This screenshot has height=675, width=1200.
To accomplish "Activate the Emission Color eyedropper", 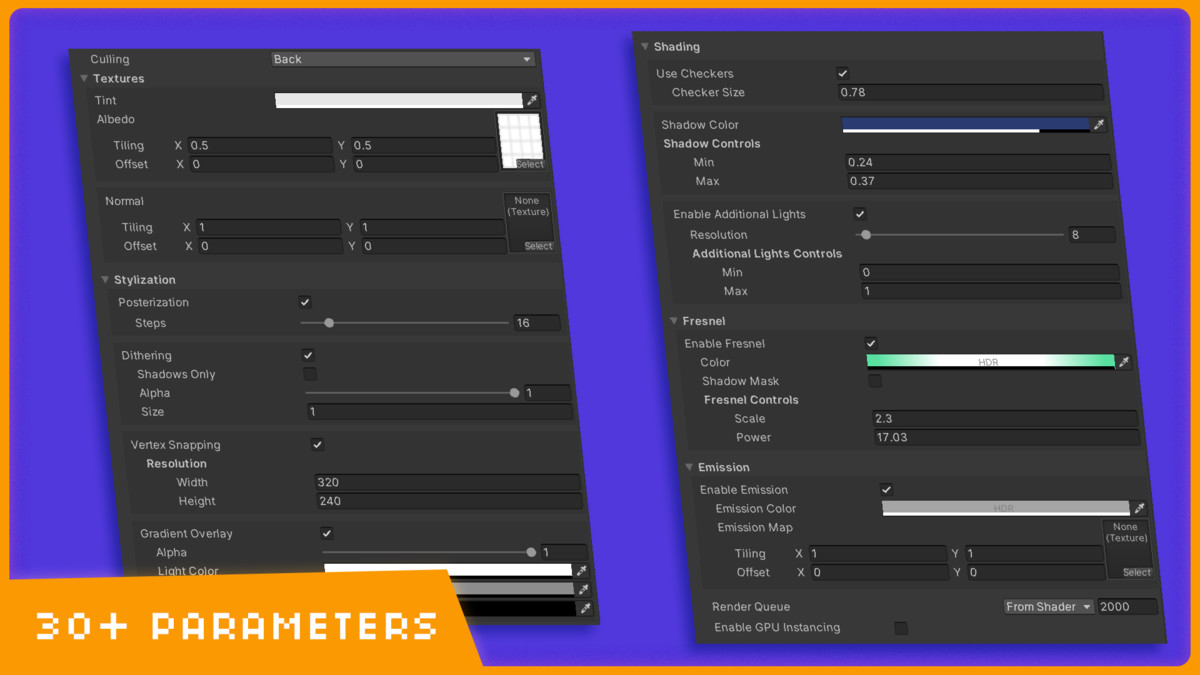I will 1139,509.
